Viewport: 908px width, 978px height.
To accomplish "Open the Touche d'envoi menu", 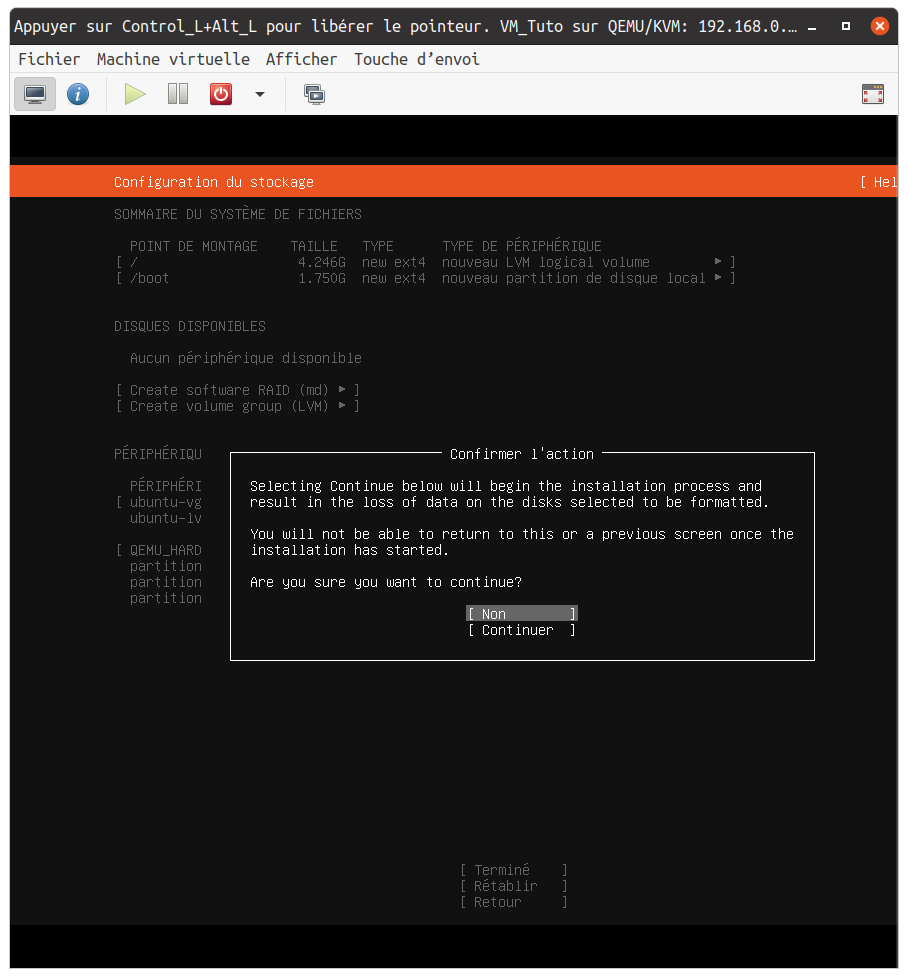I will [416, 59].
